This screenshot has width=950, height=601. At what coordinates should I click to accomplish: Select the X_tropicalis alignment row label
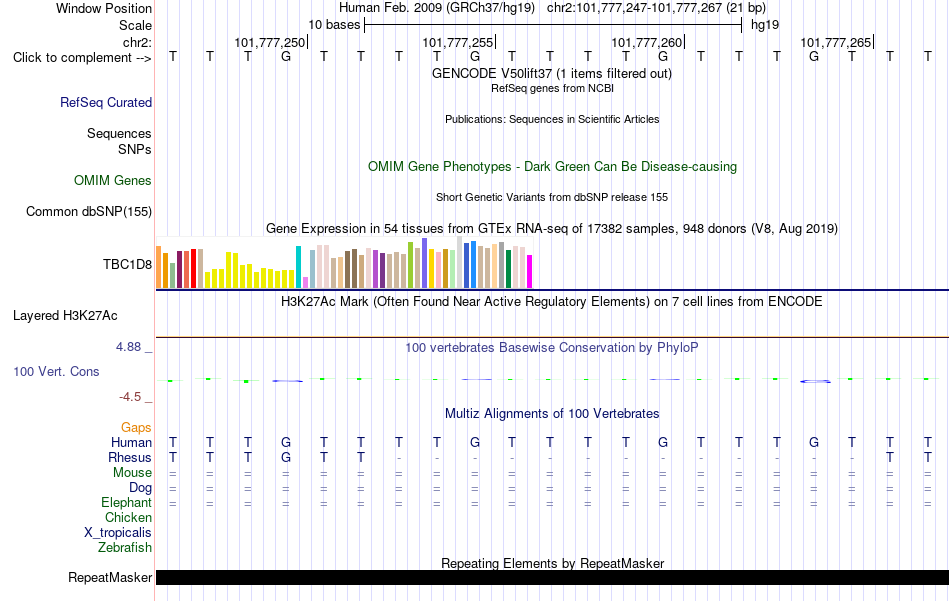pyautogui.click(x=118, y=533)
